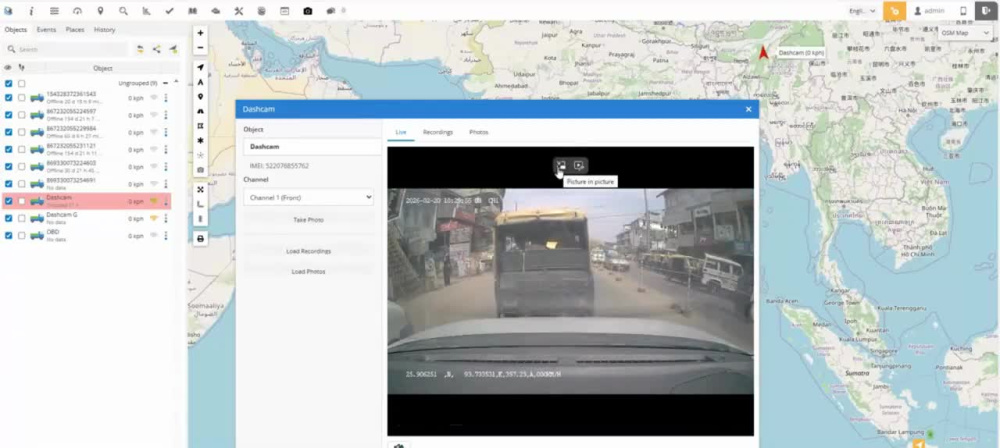Toggle the marker pin tool on map toolbar
Viewport: 1000px width, 448px height.
tap(200, 97)
